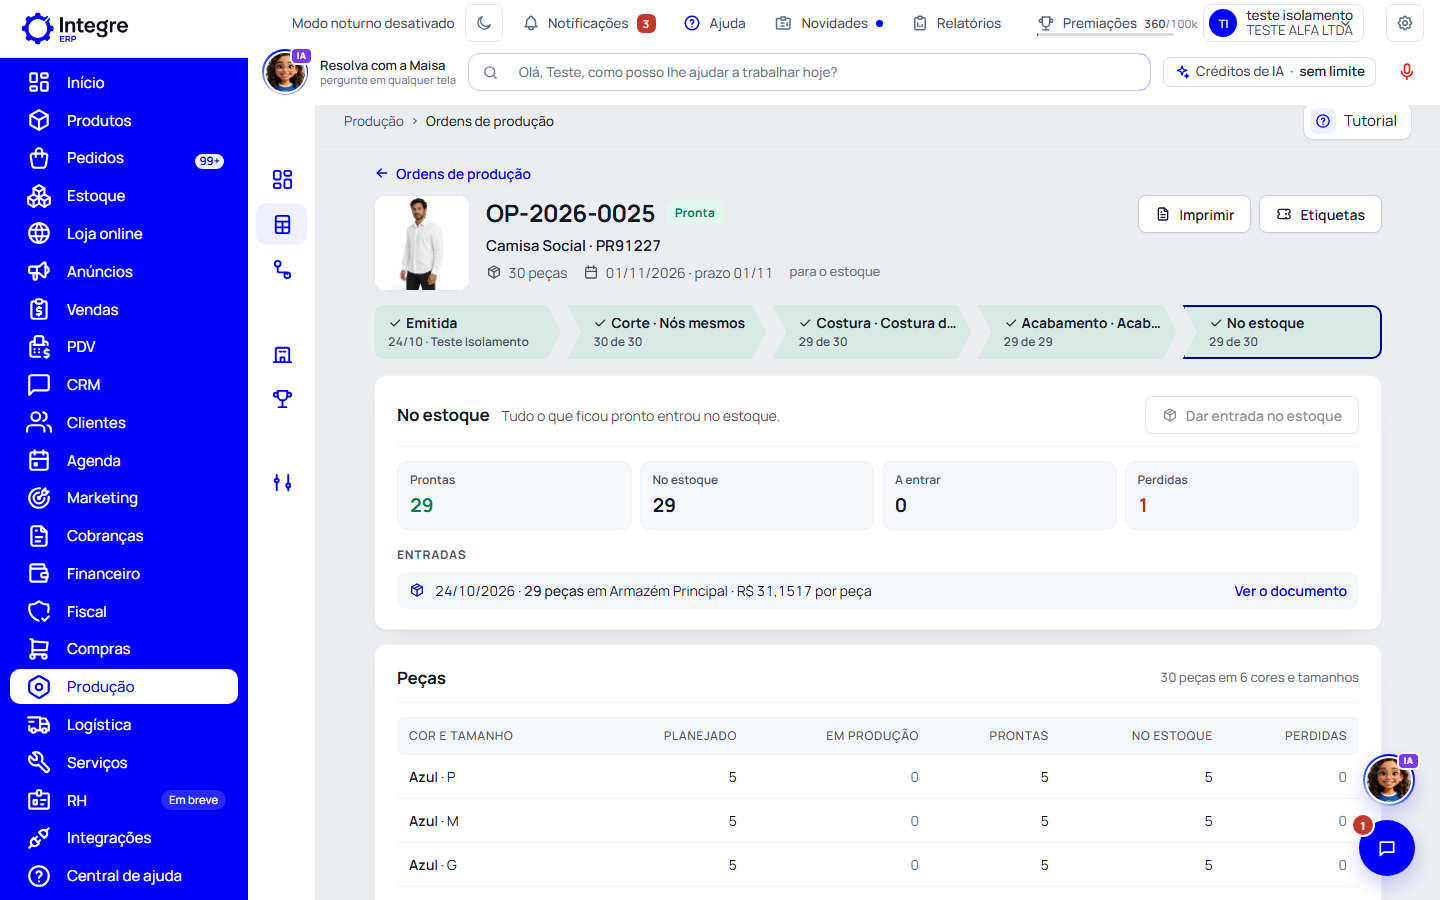Open the route flow icon in secondary sidebar
1440x900 pixels.
282,269
